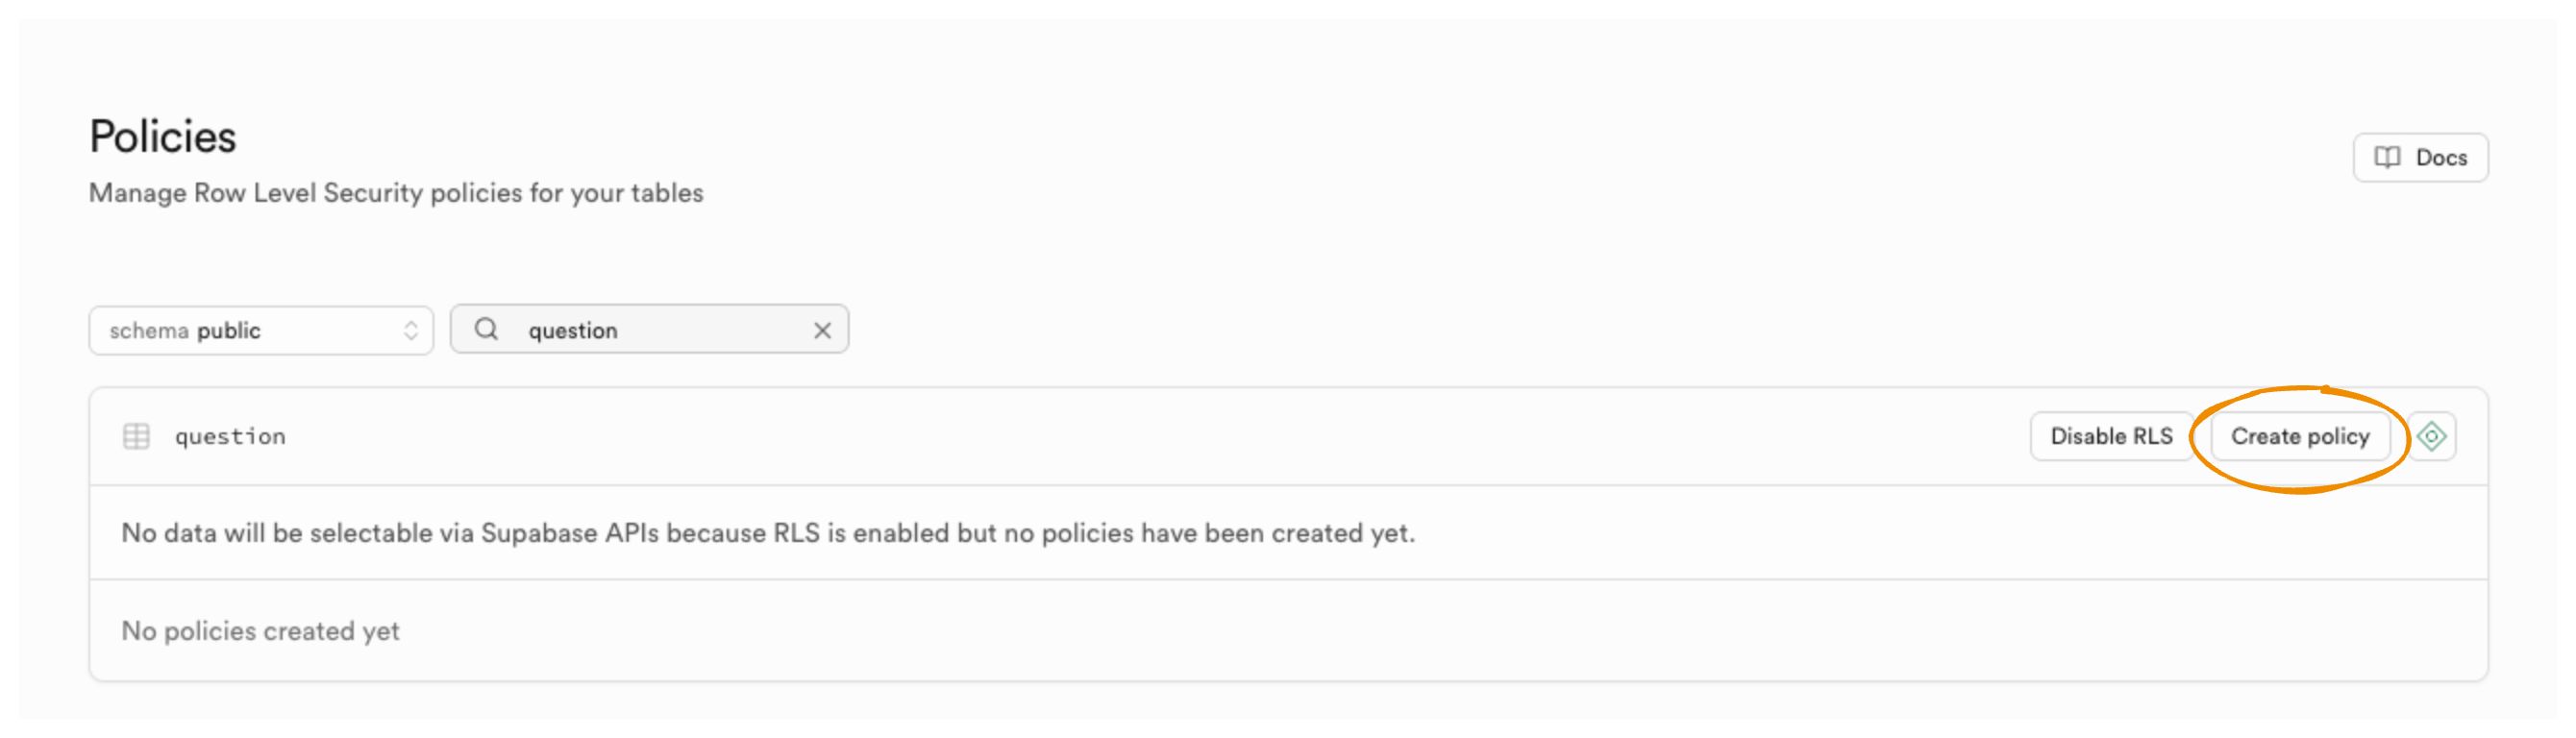Select the question table name header
This screenshot has width=2576, height=738.
[230, 435]
